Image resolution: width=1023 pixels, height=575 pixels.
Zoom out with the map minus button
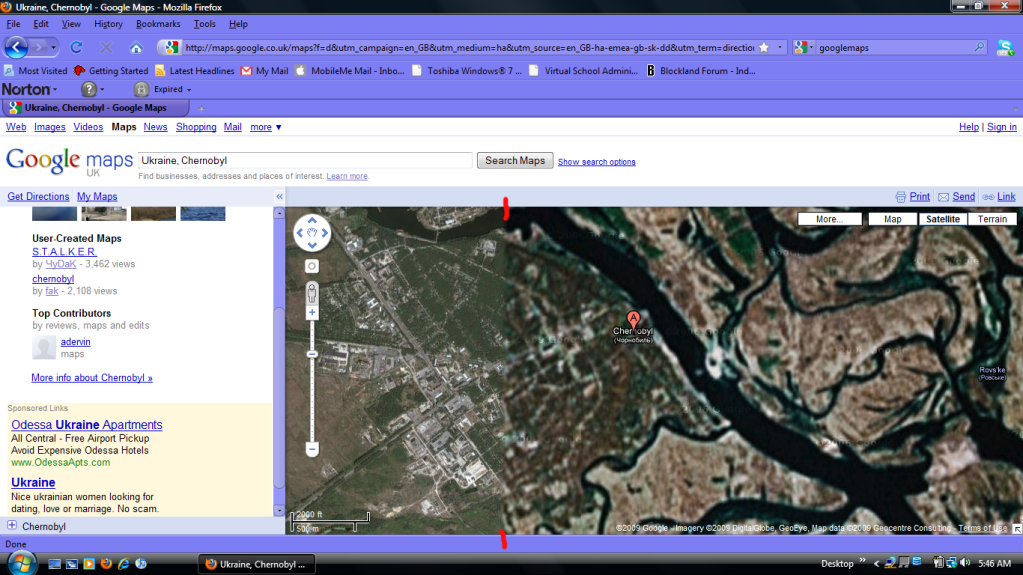pos(312,450)
